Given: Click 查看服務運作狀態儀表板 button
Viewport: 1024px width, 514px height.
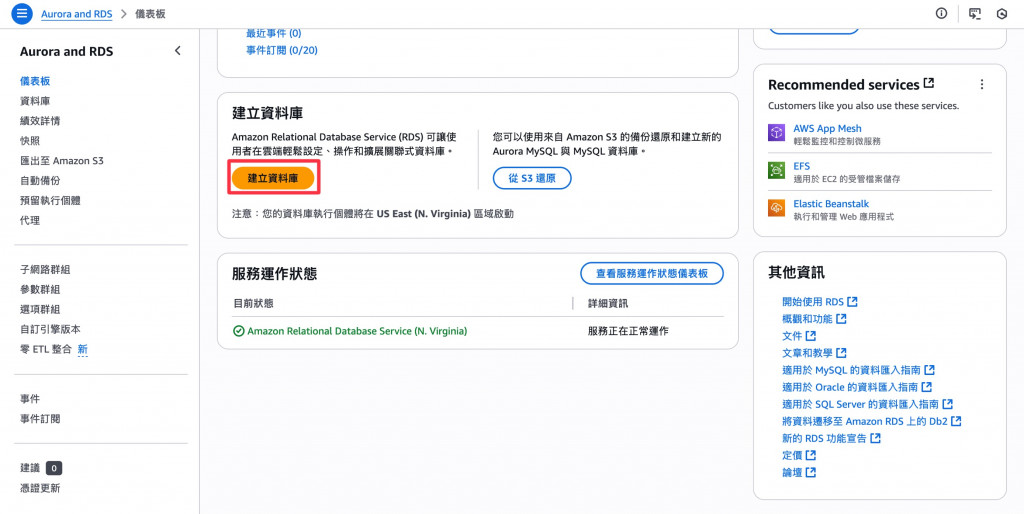Looking at the screenshot, I should point(652,274).
